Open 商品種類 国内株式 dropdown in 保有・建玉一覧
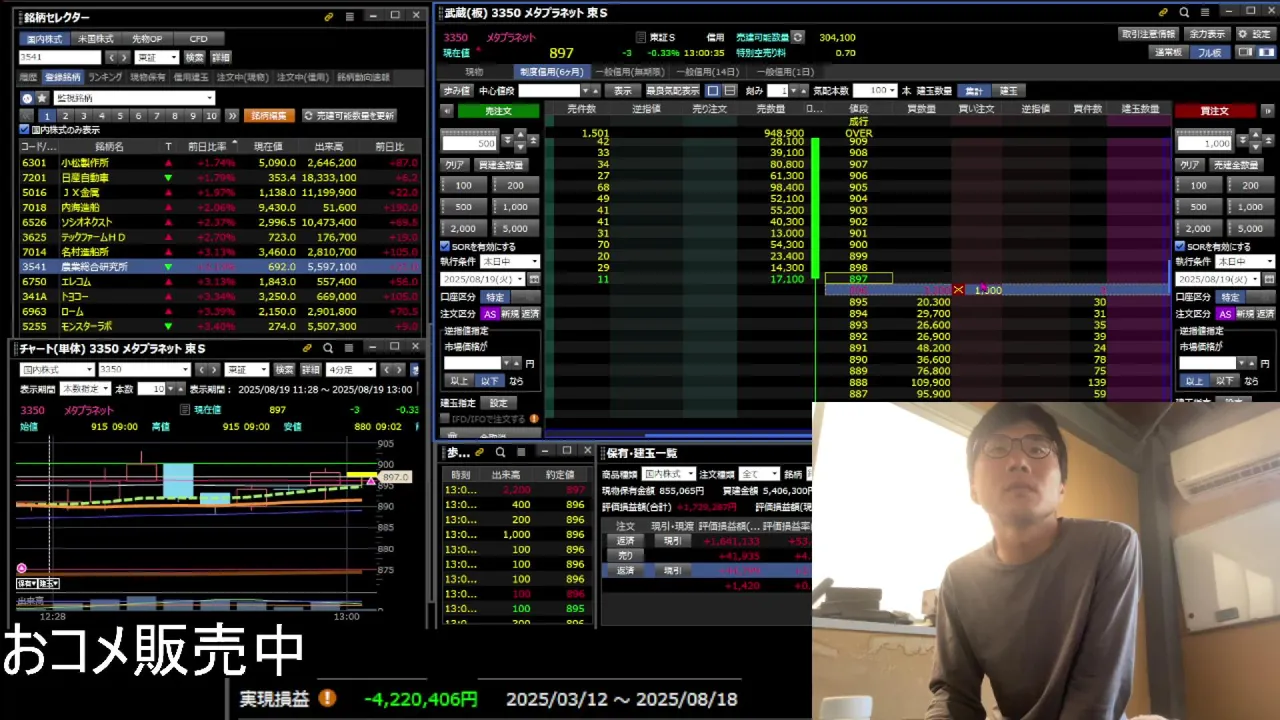Screen dimensions: 1280x720 (669, 474)
